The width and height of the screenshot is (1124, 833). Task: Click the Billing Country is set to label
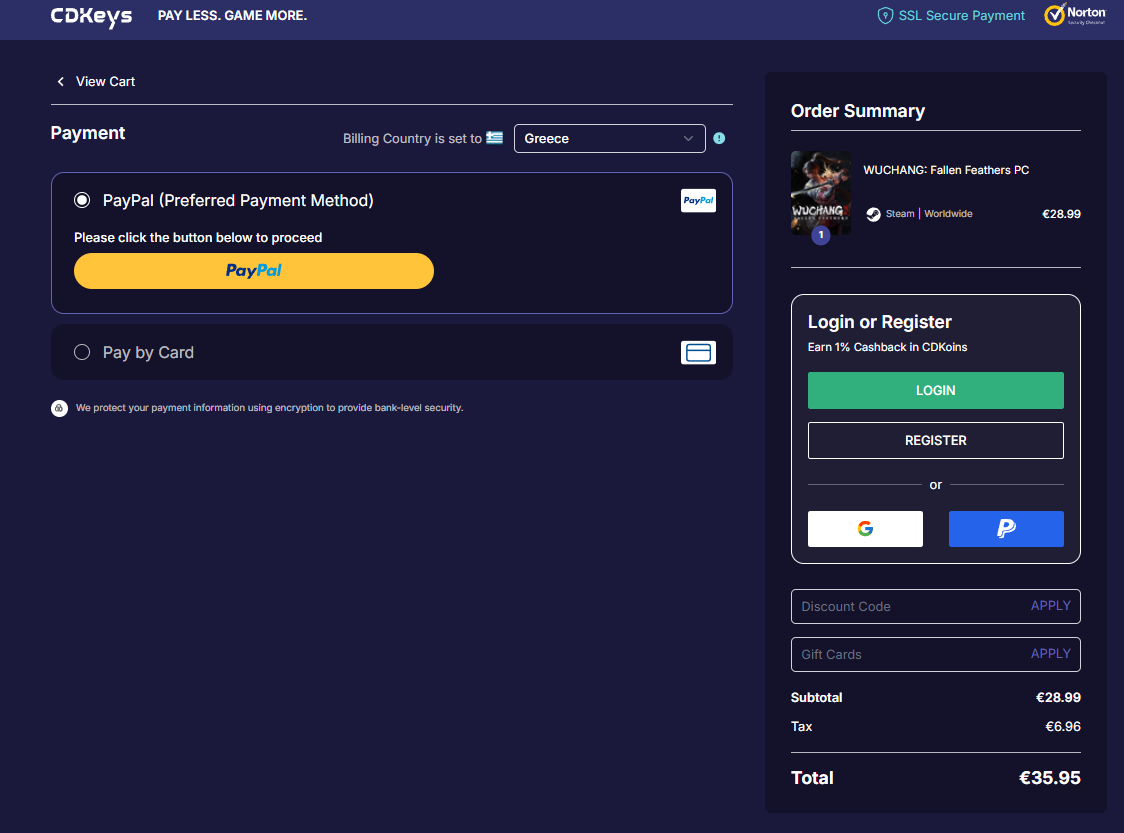[412, 138]
